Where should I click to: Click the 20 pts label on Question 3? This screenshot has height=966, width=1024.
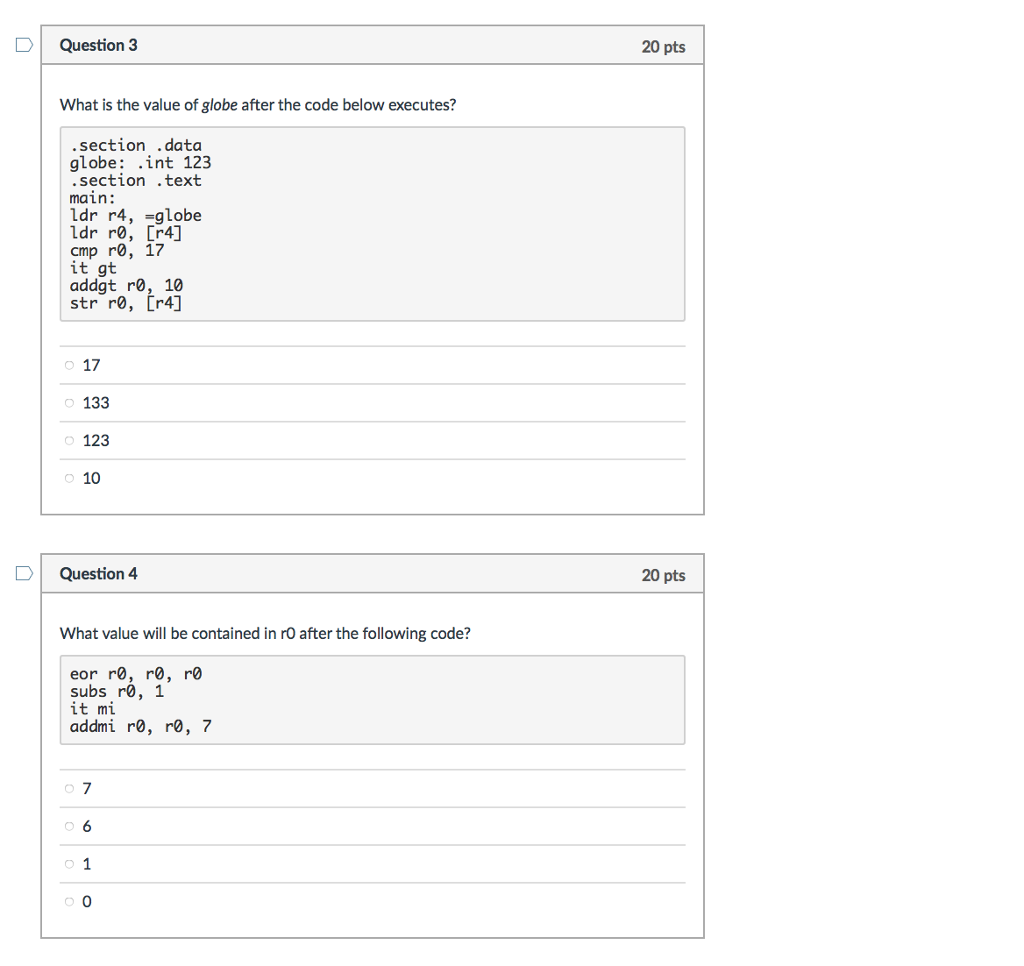[663, 47]
